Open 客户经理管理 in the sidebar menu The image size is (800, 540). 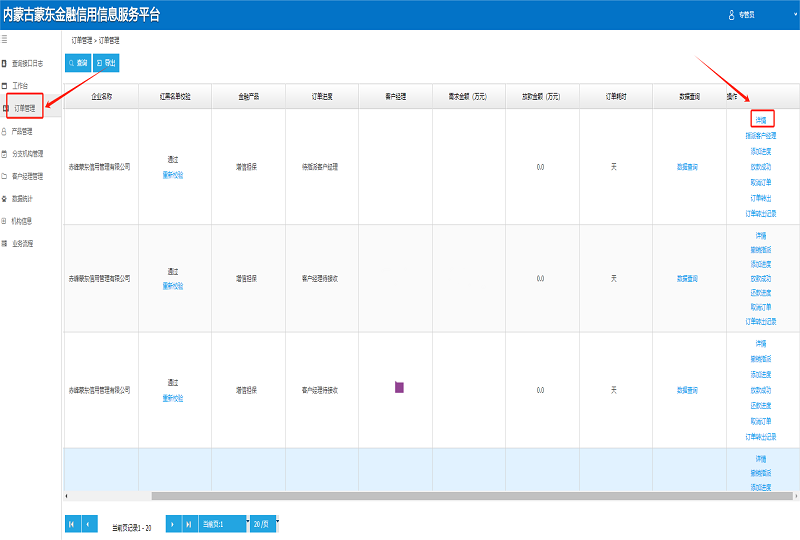click(x=28, y=176)
